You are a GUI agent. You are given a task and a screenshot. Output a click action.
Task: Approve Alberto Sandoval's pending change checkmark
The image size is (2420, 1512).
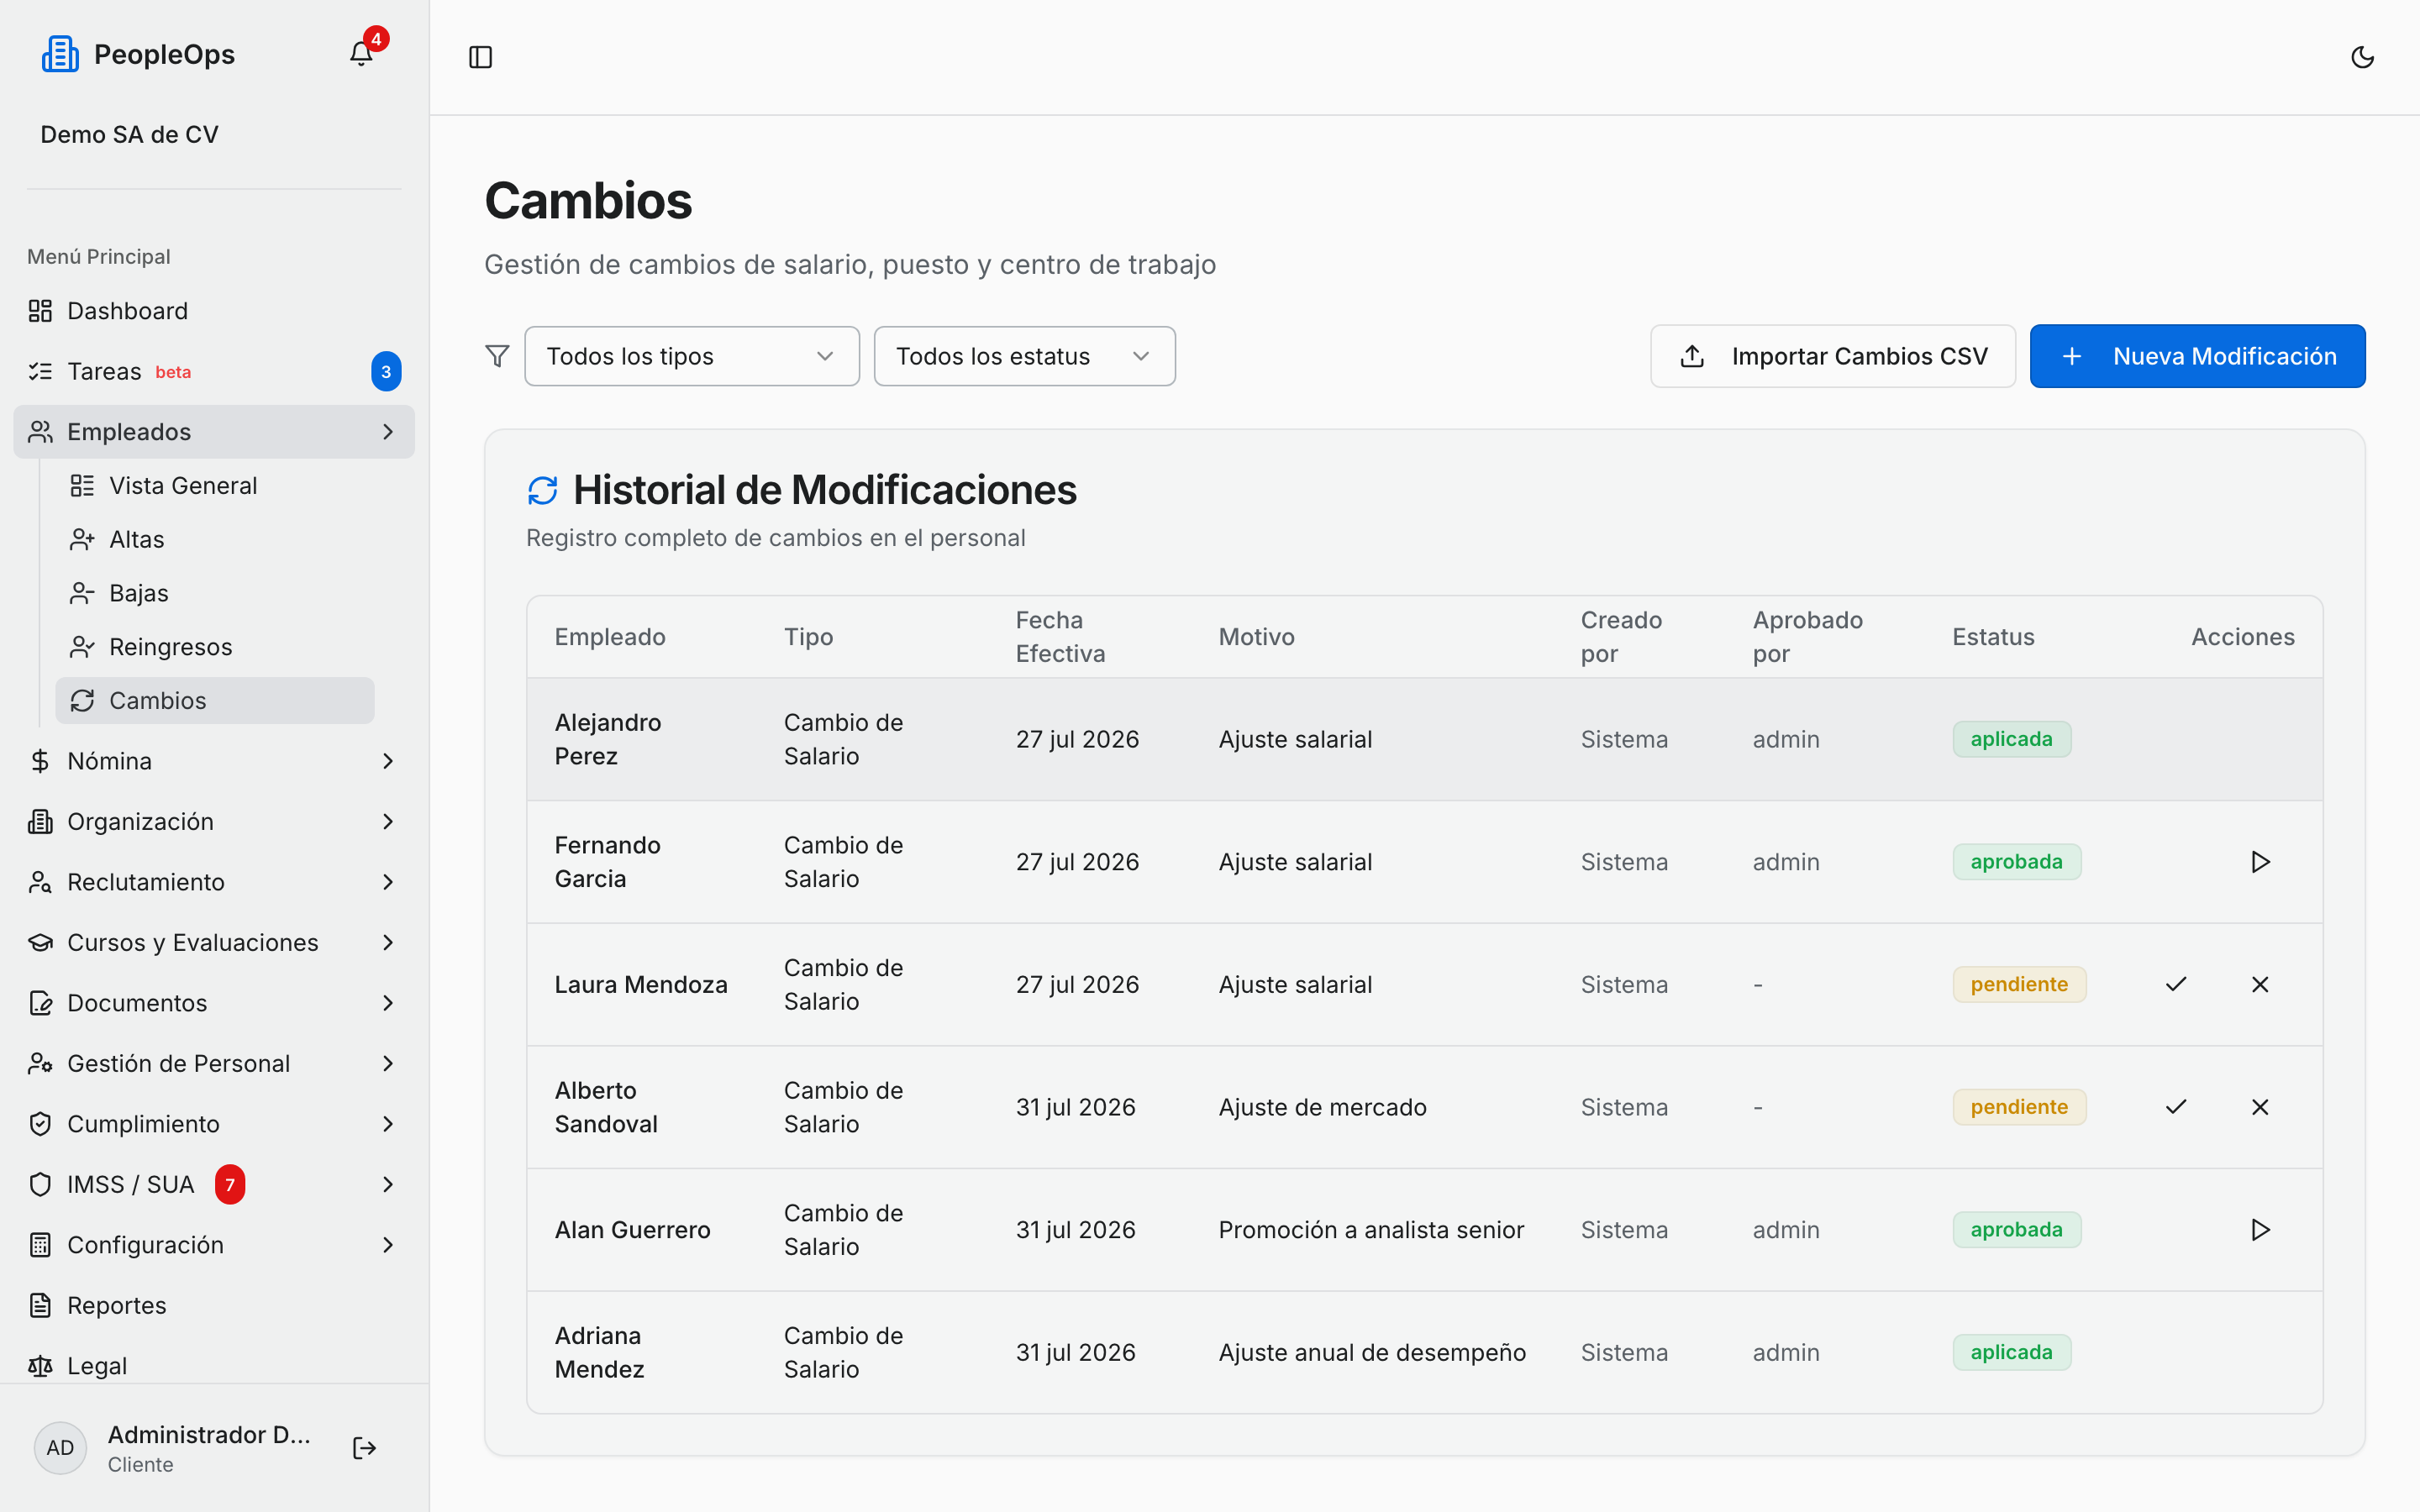(2176, 1106)
